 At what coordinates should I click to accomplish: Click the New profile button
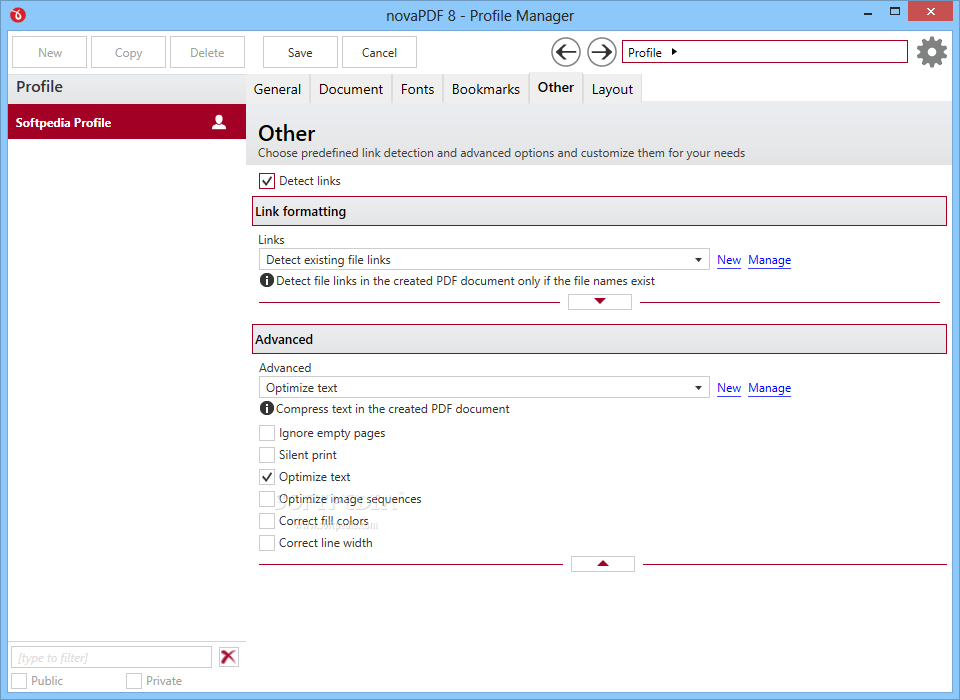50,52
